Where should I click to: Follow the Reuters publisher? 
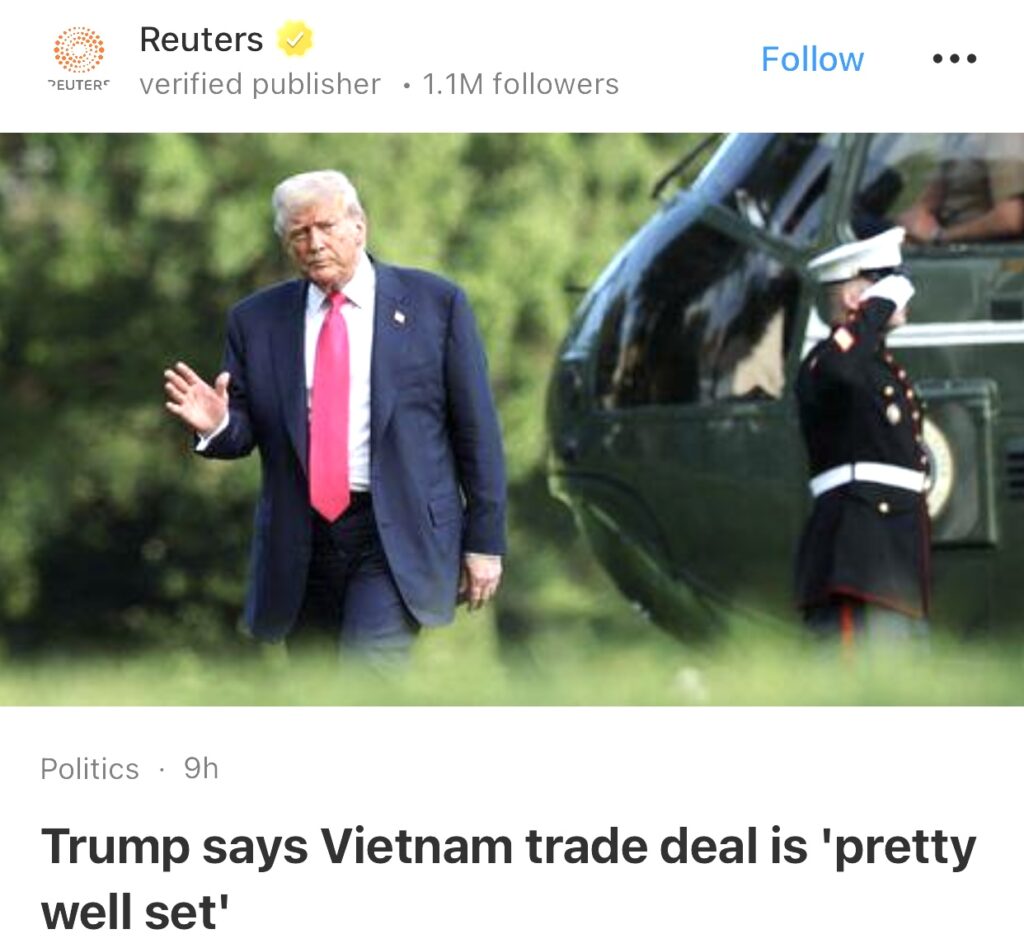coord(812,59)
